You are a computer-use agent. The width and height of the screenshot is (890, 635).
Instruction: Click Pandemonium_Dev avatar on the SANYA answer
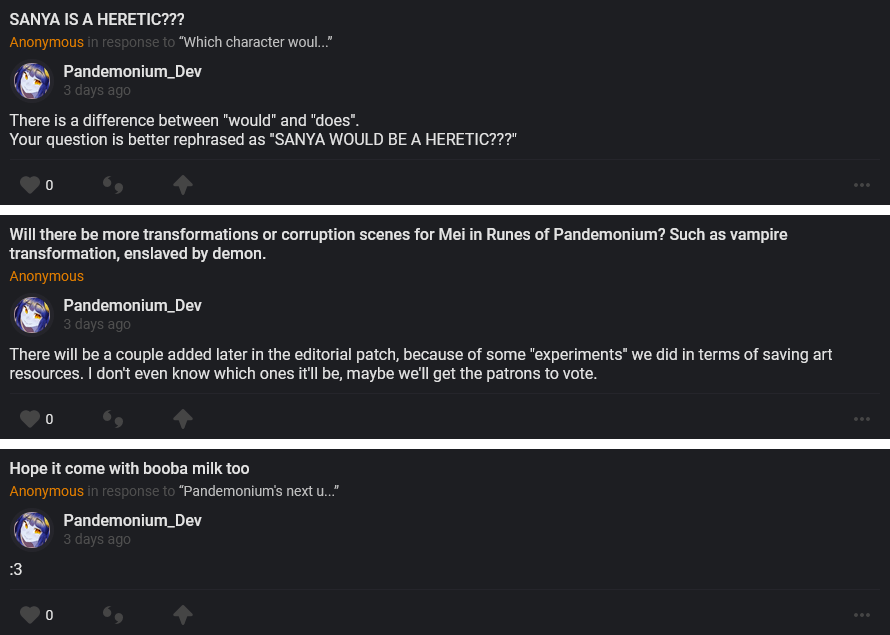coord(32,81)
